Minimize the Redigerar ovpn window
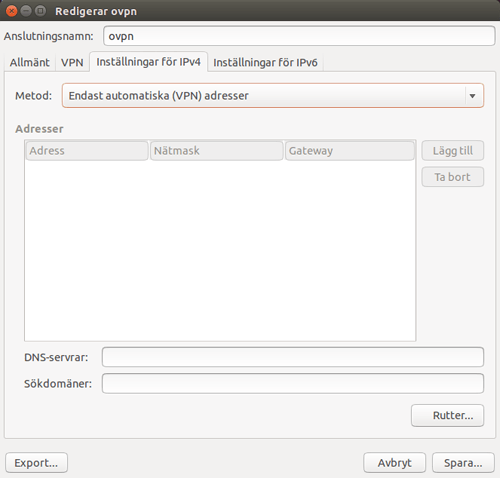This screenshot has width=500, height=478. (x=26, y=11)
